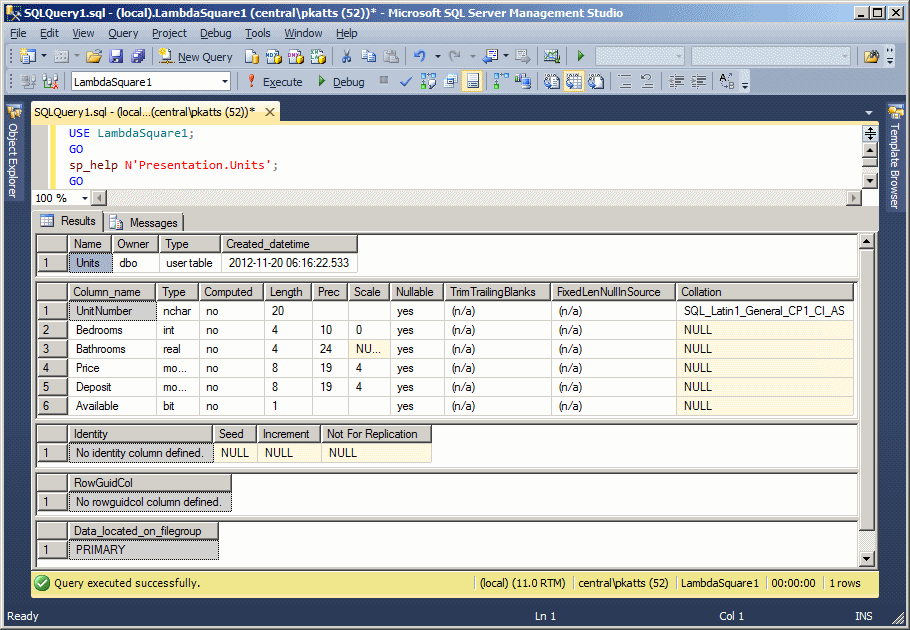Click the Undo arrow icon

[x=420, y=56]
